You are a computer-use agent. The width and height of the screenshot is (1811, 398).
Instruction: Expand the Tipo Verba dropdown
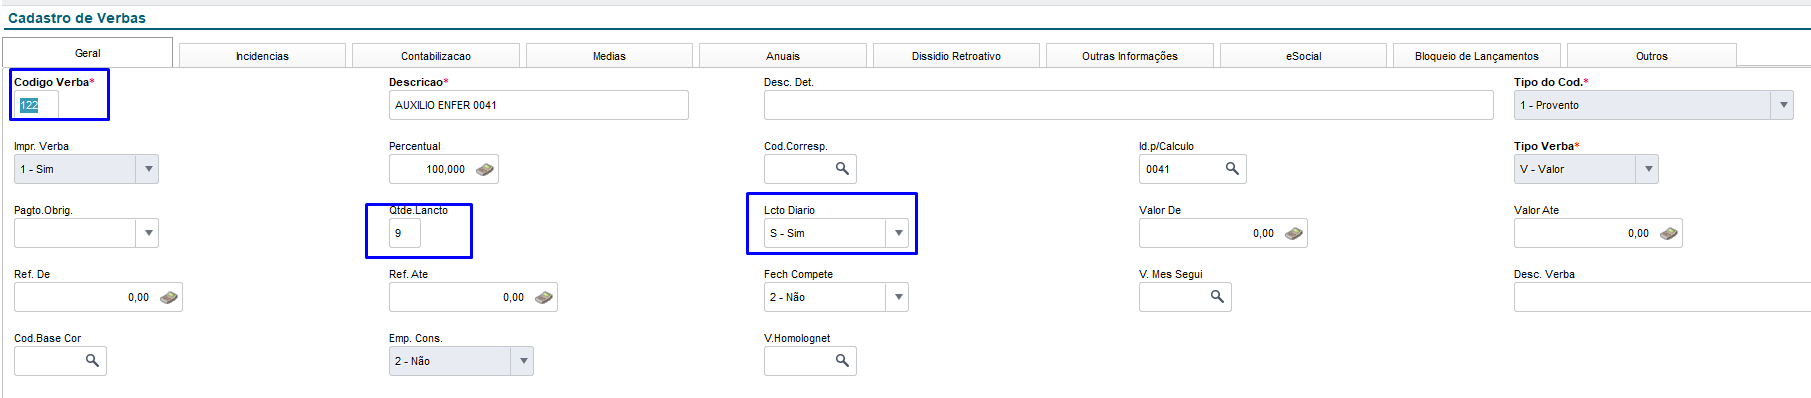1648,169
